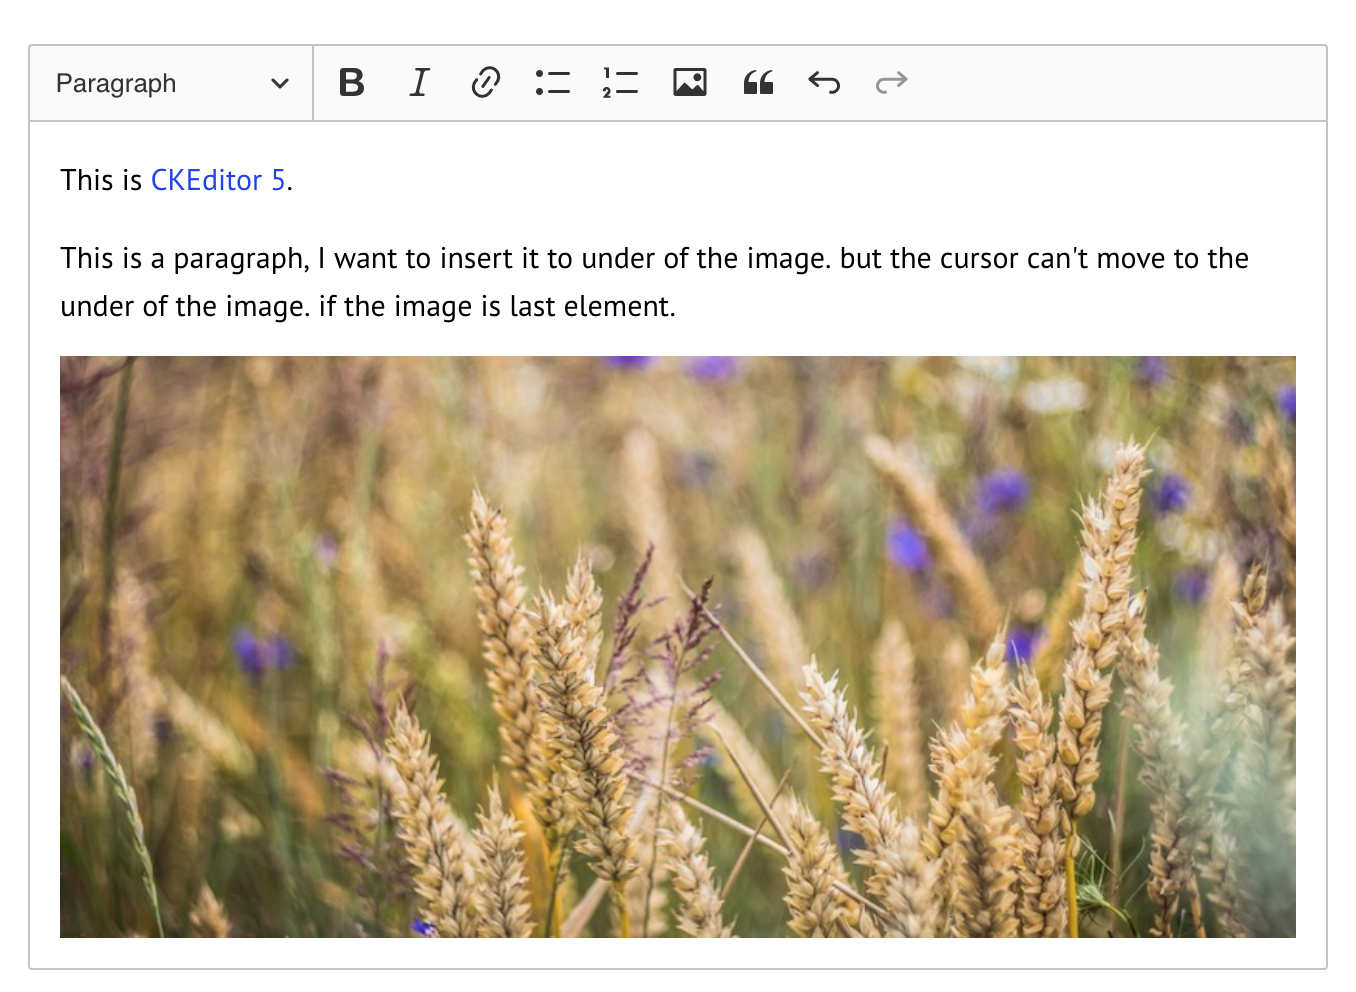
Task: Undo the last change
Action: pyautogui.click(x=824, y=83)
